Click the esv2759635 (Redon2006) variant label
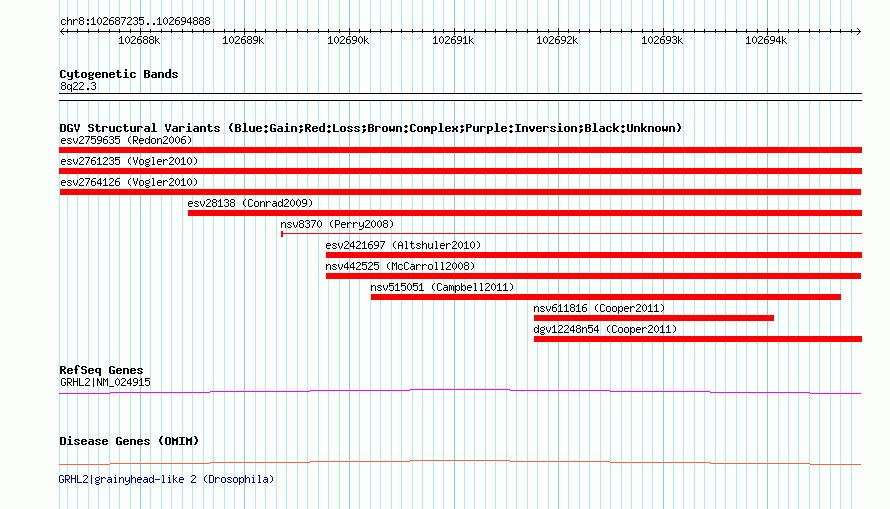 click(126, 140)
